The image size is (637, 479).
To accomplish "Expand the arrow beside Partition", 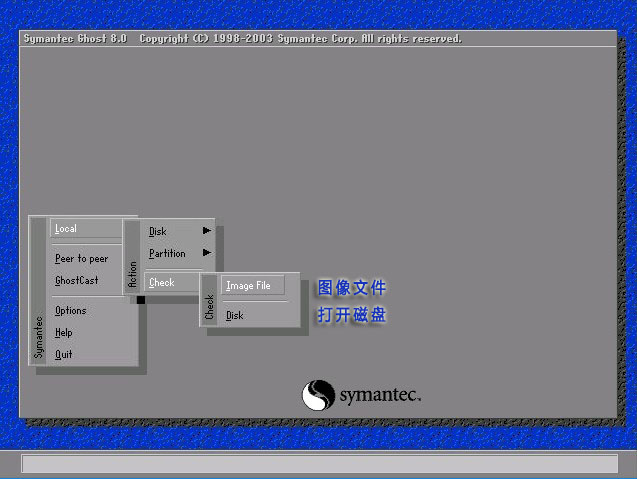I will pos(207,253).
